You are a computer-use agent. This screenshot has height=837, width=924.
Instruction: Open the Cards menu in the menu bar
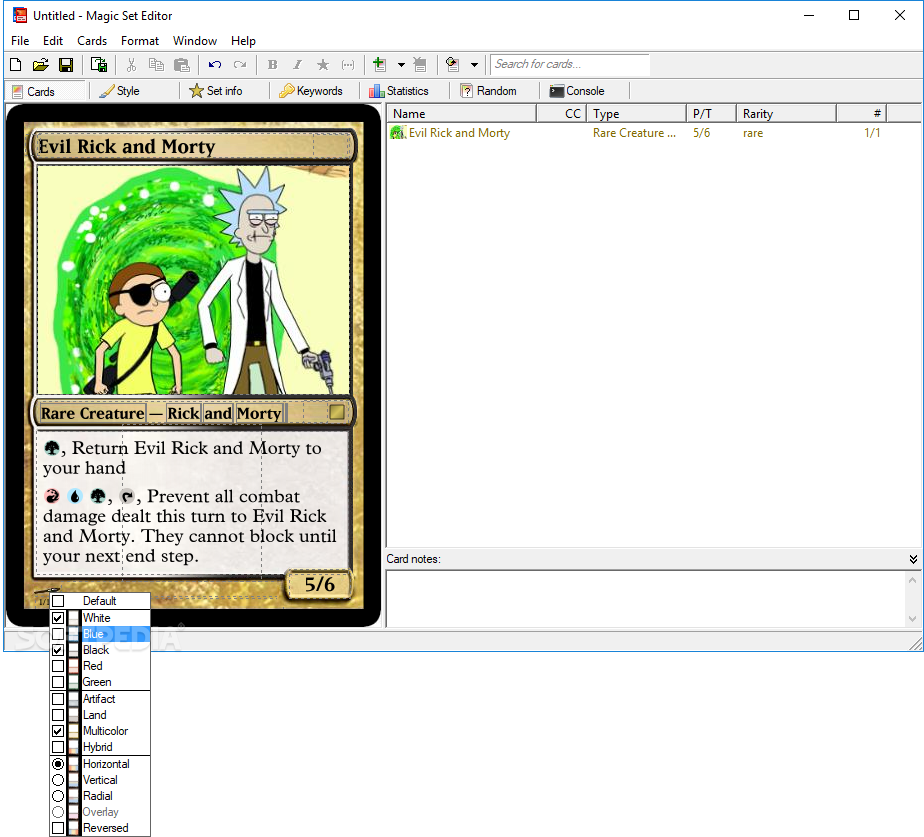(x=92, y=41)
